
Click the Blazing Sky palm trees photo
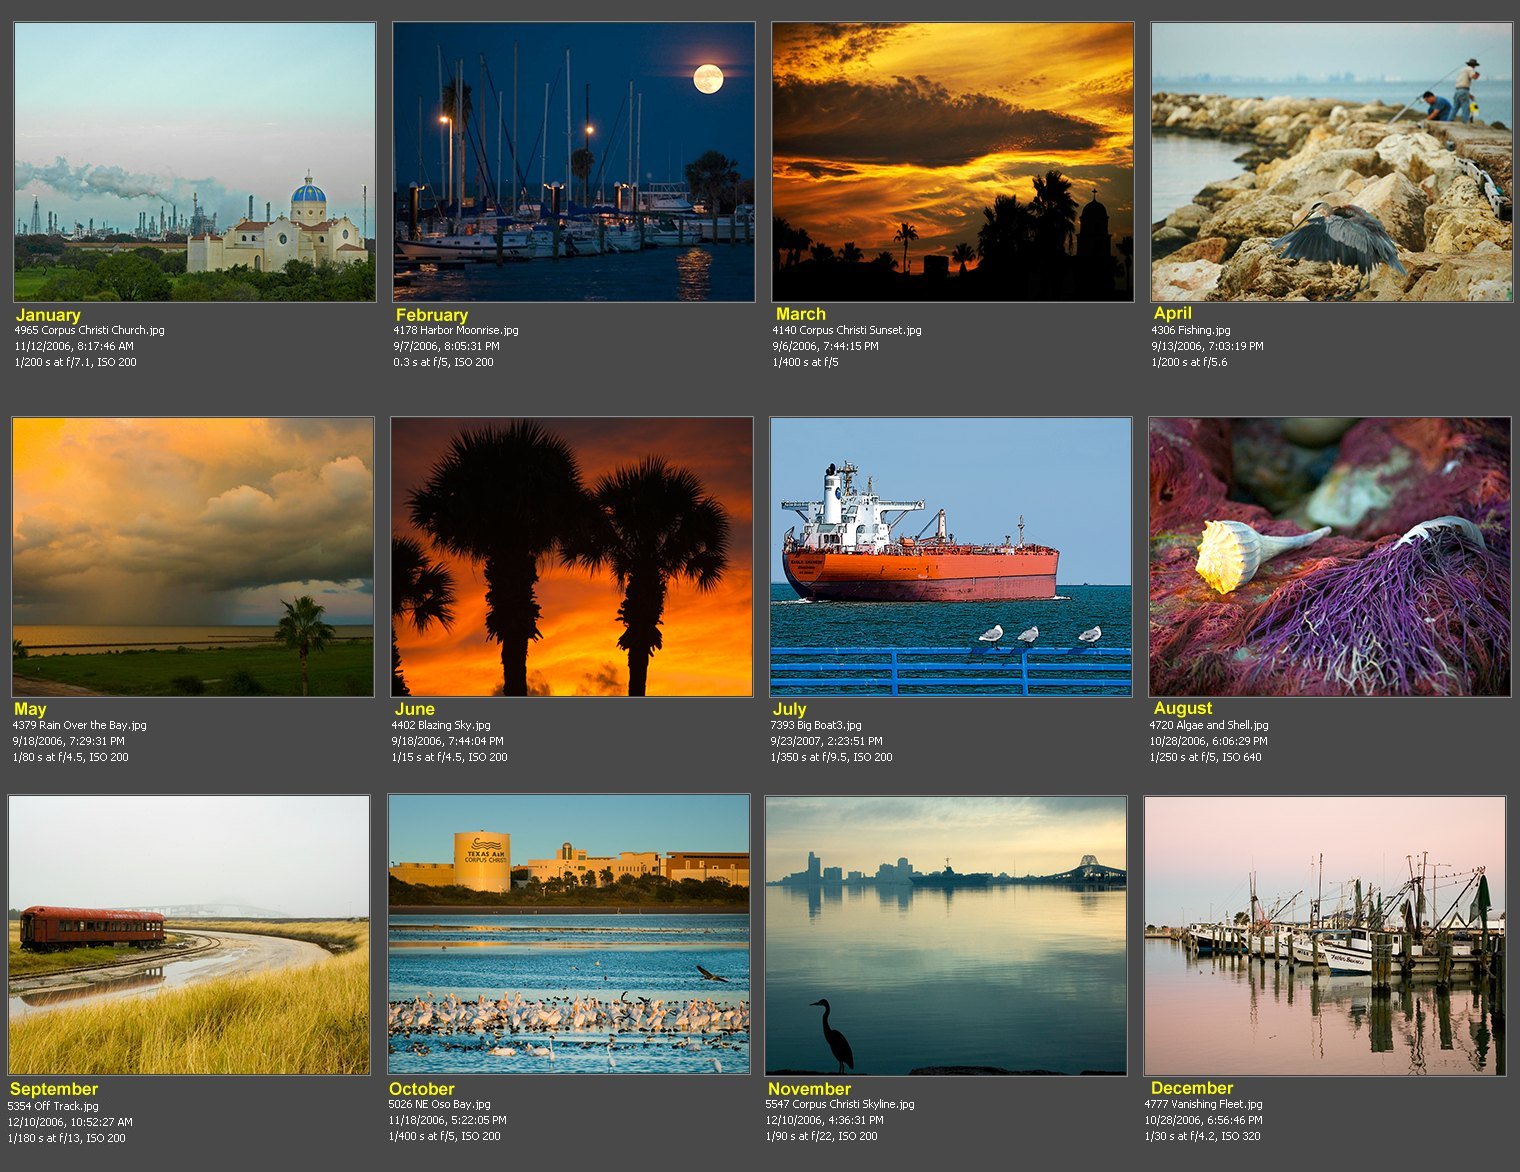click(x=572, y=557)
